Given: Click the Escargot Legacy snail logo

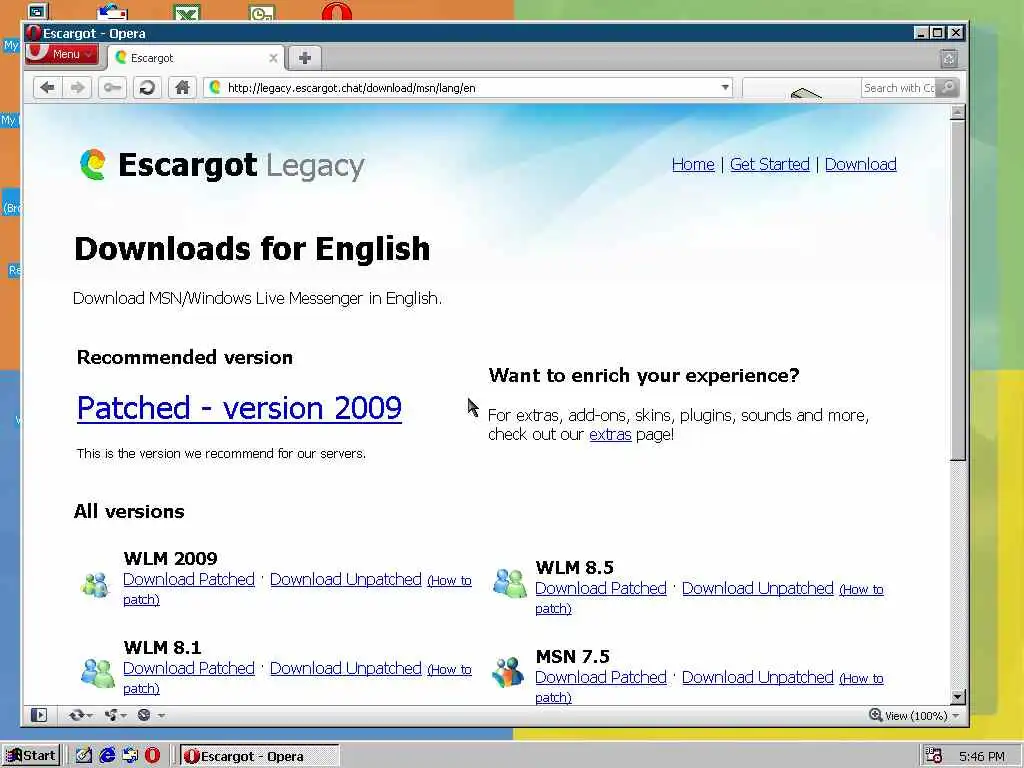Looking at the screenshot, I should pos(93,165).
